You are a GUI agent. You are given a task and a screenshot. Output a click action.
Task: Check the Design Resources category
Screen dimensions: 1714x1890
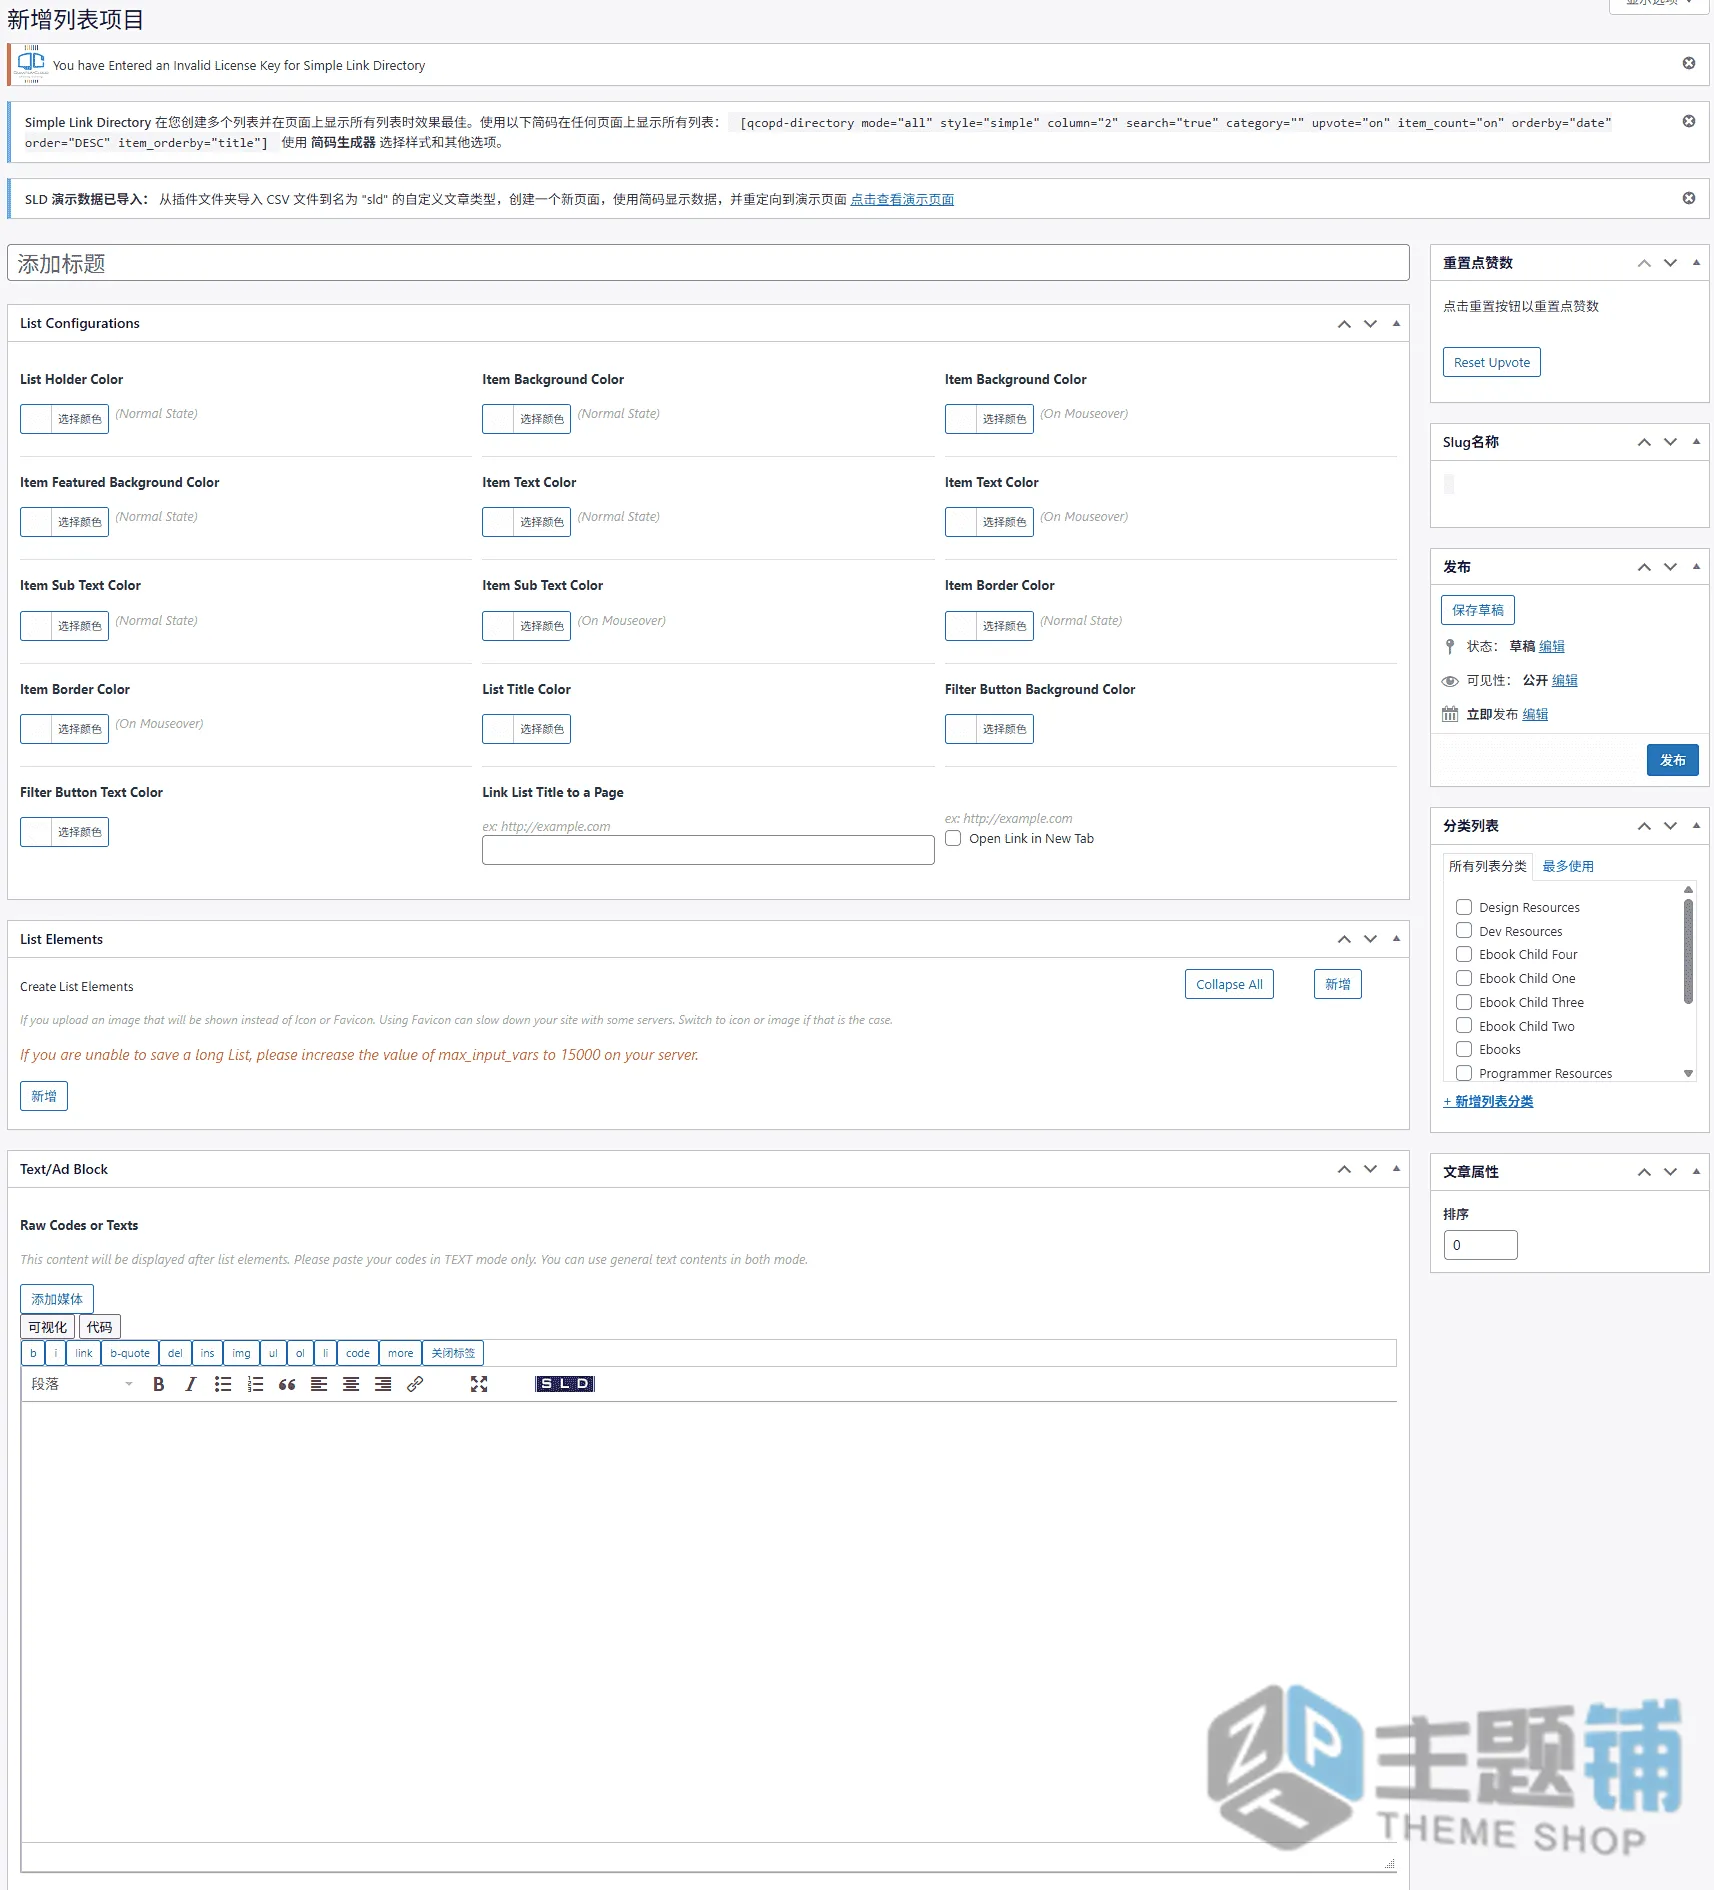coord(1464,907)
